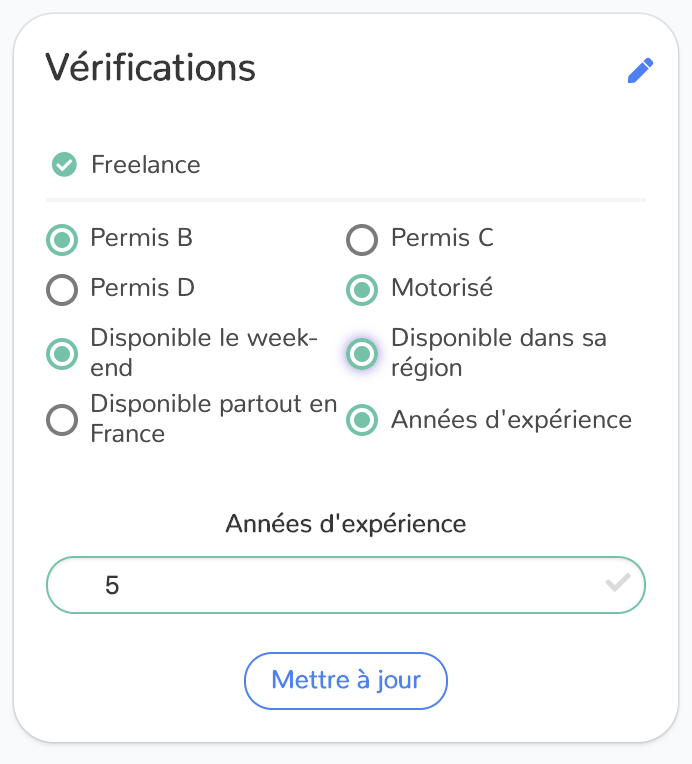Toggle the Motorisé radio button

[x=362, y=290]
